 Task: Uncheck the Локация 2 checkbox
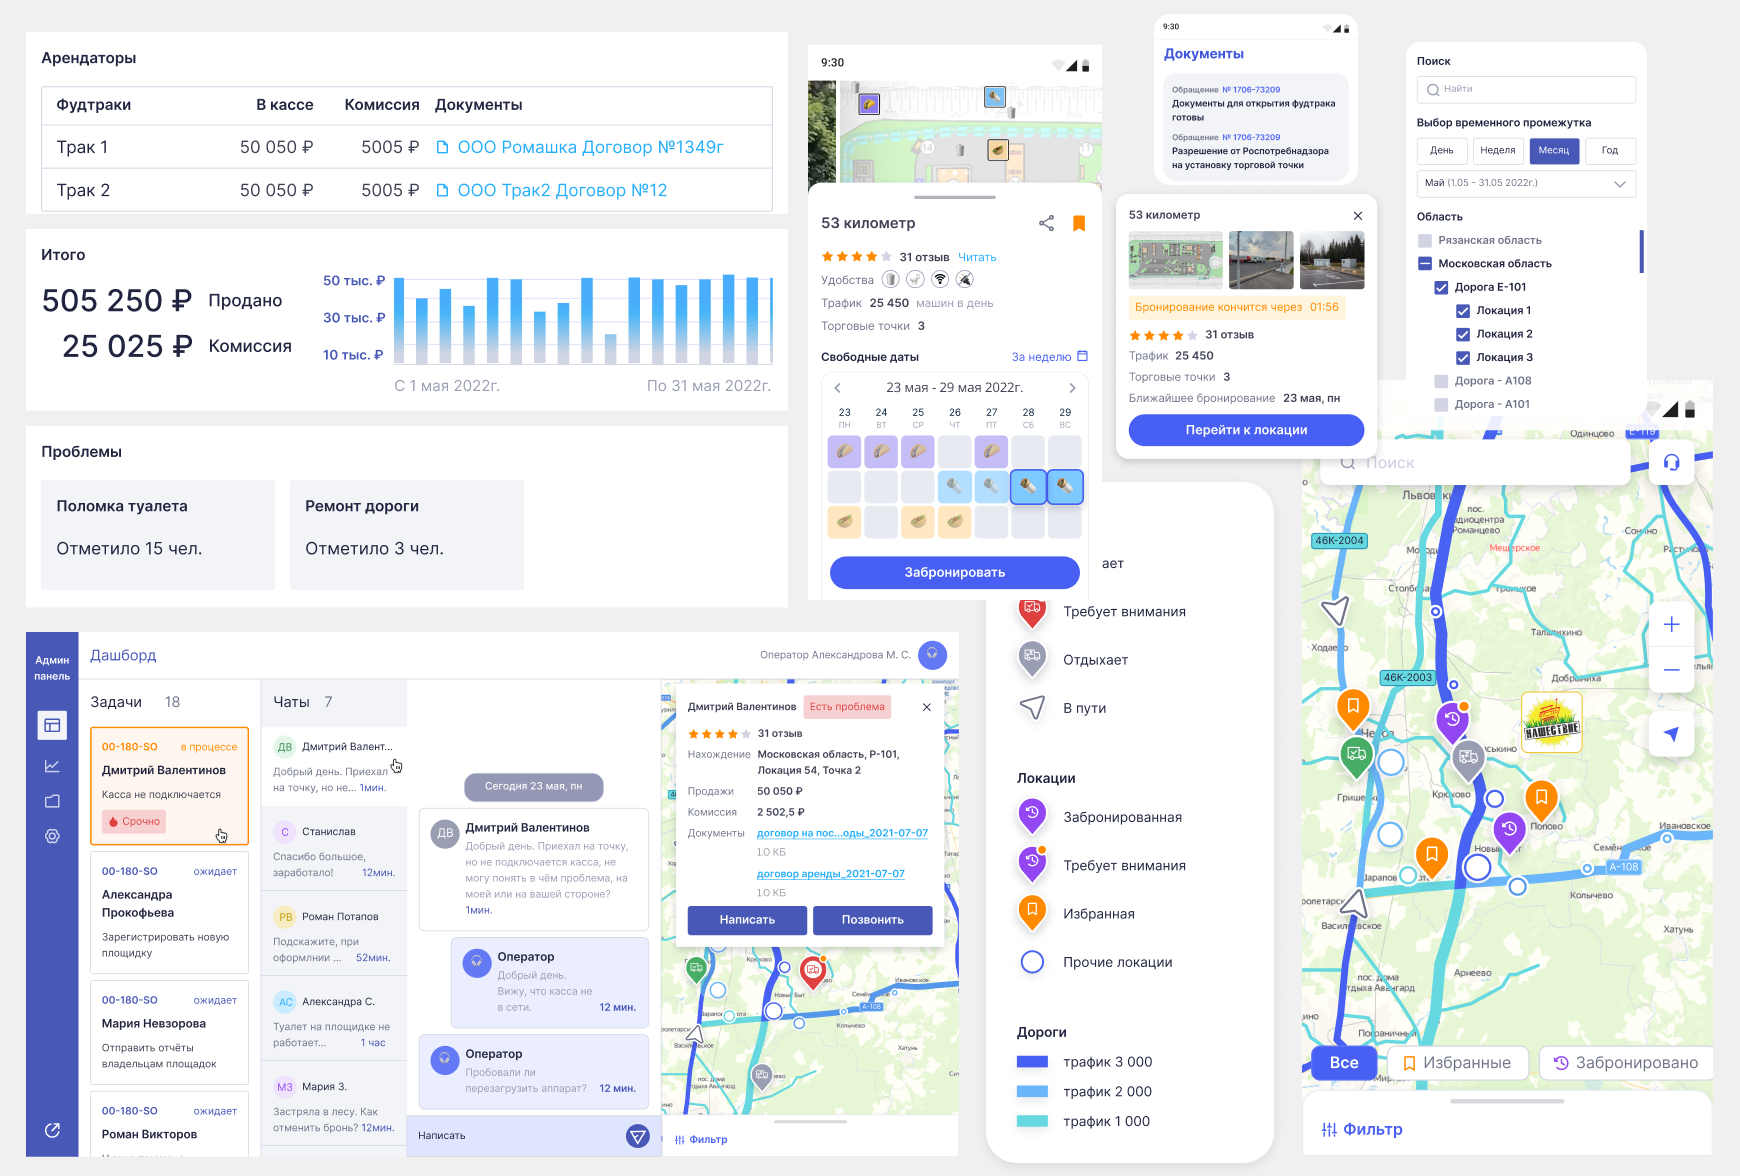click(1463, 334)
